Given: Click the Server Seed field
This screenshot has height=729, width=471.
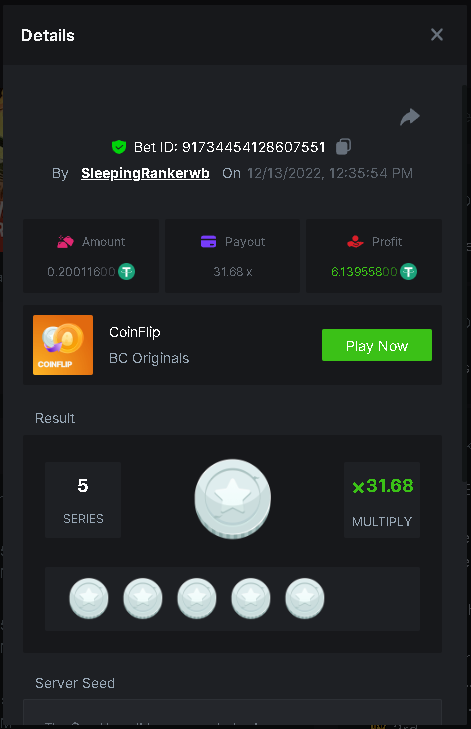Looking at the screenshot, I should 232,714.
